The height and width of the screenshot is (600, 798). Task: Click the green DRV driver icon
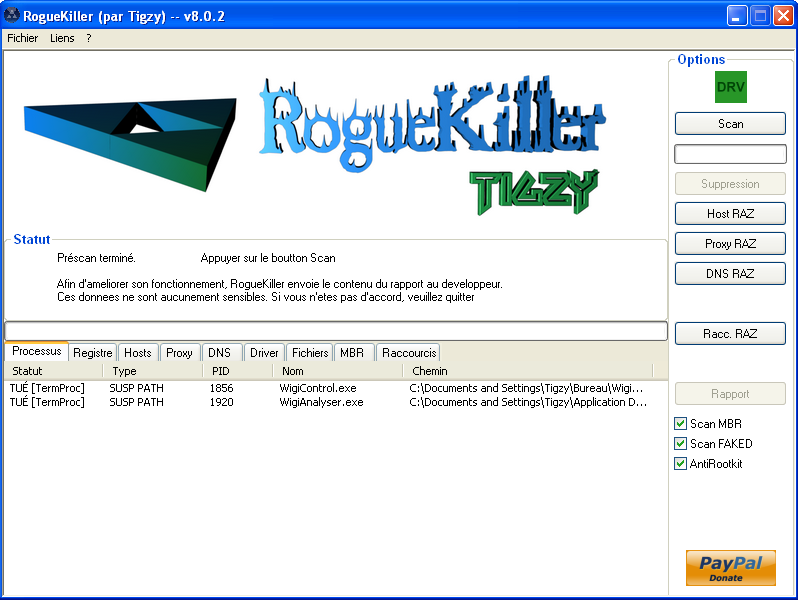pyautogui.click(x=730, y=87)
